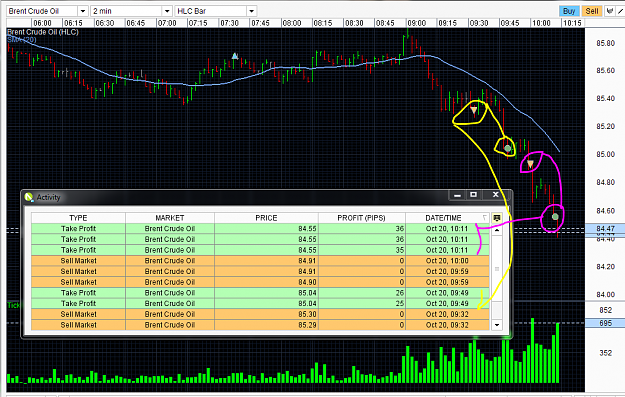Click the chart icon next to Sell
Screen dimensions: 625x397
tap(609, 11)
